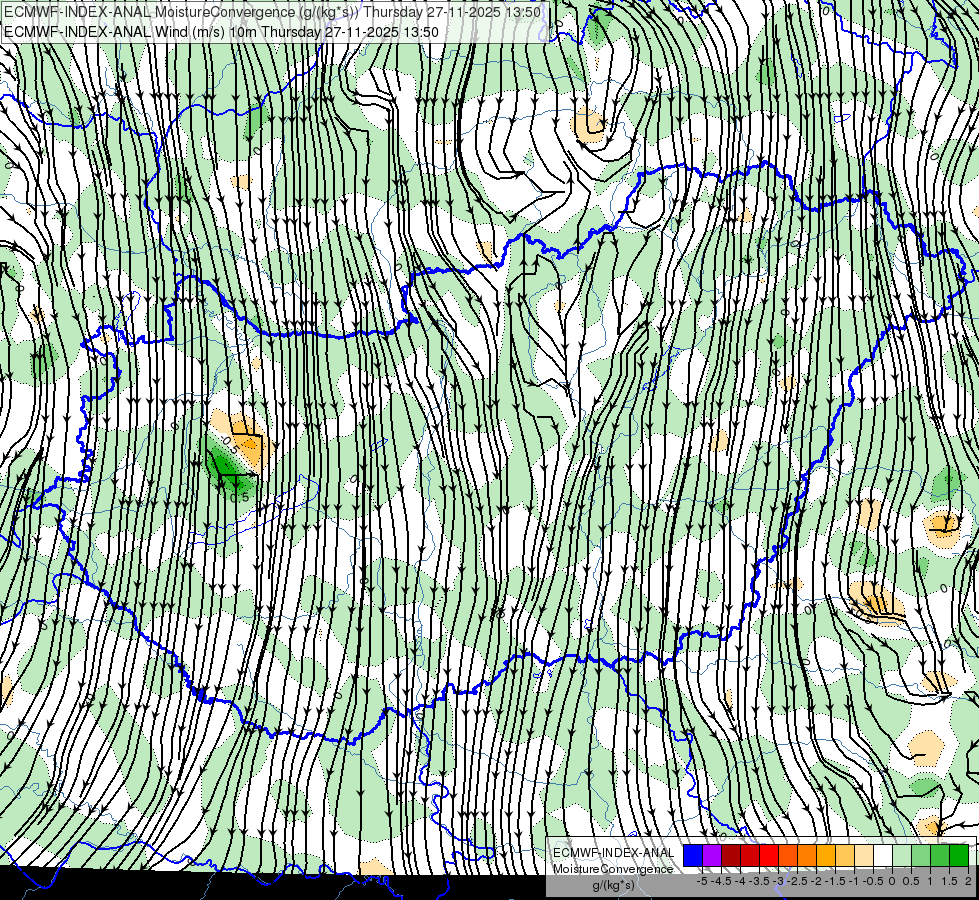Click the -2.5 tick label on the colorbar
979x900 pixels.
pos(797,881)
